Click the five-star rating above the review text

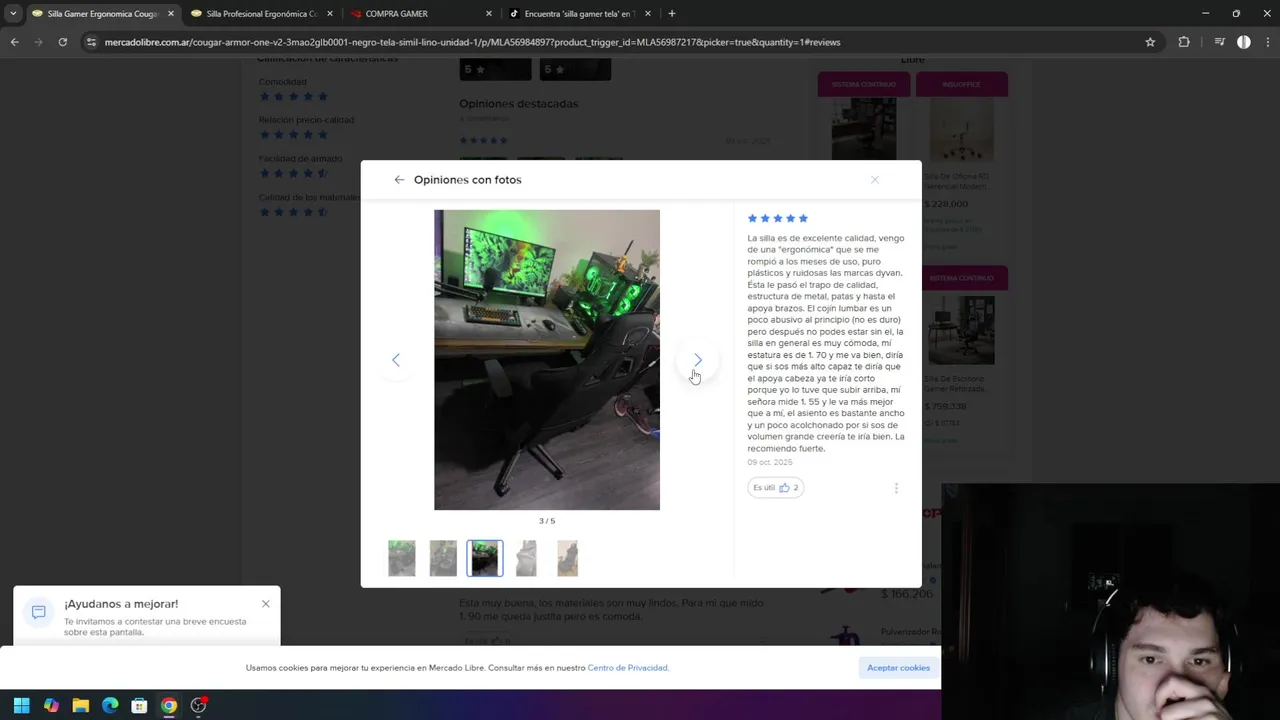(777, 218)
